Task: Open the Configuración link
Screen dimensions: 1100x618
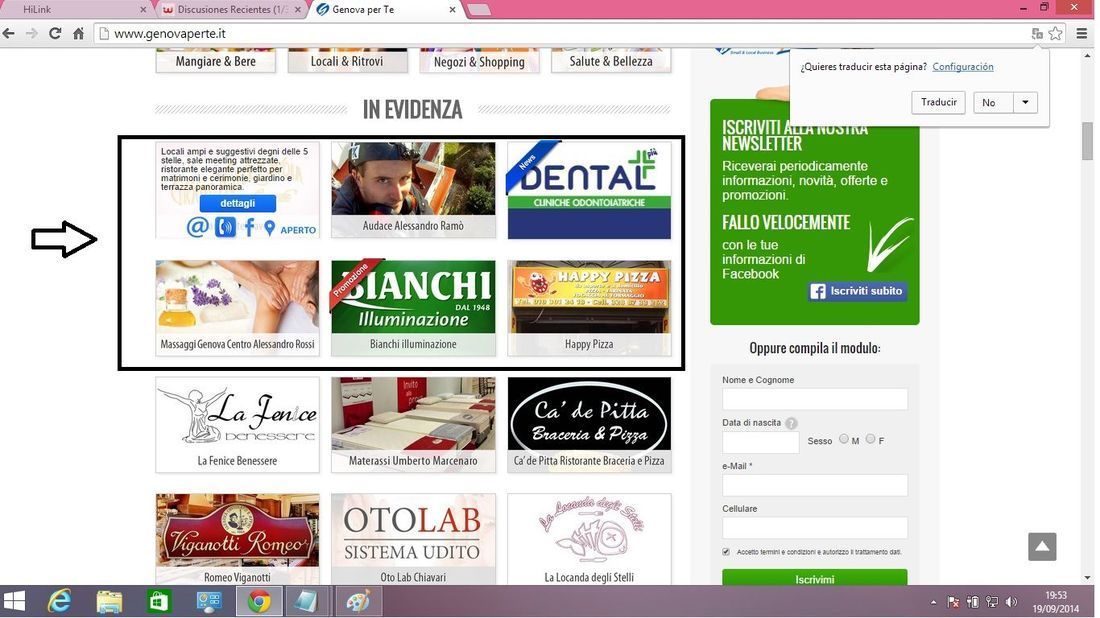Action: click(x=962, y=67)
